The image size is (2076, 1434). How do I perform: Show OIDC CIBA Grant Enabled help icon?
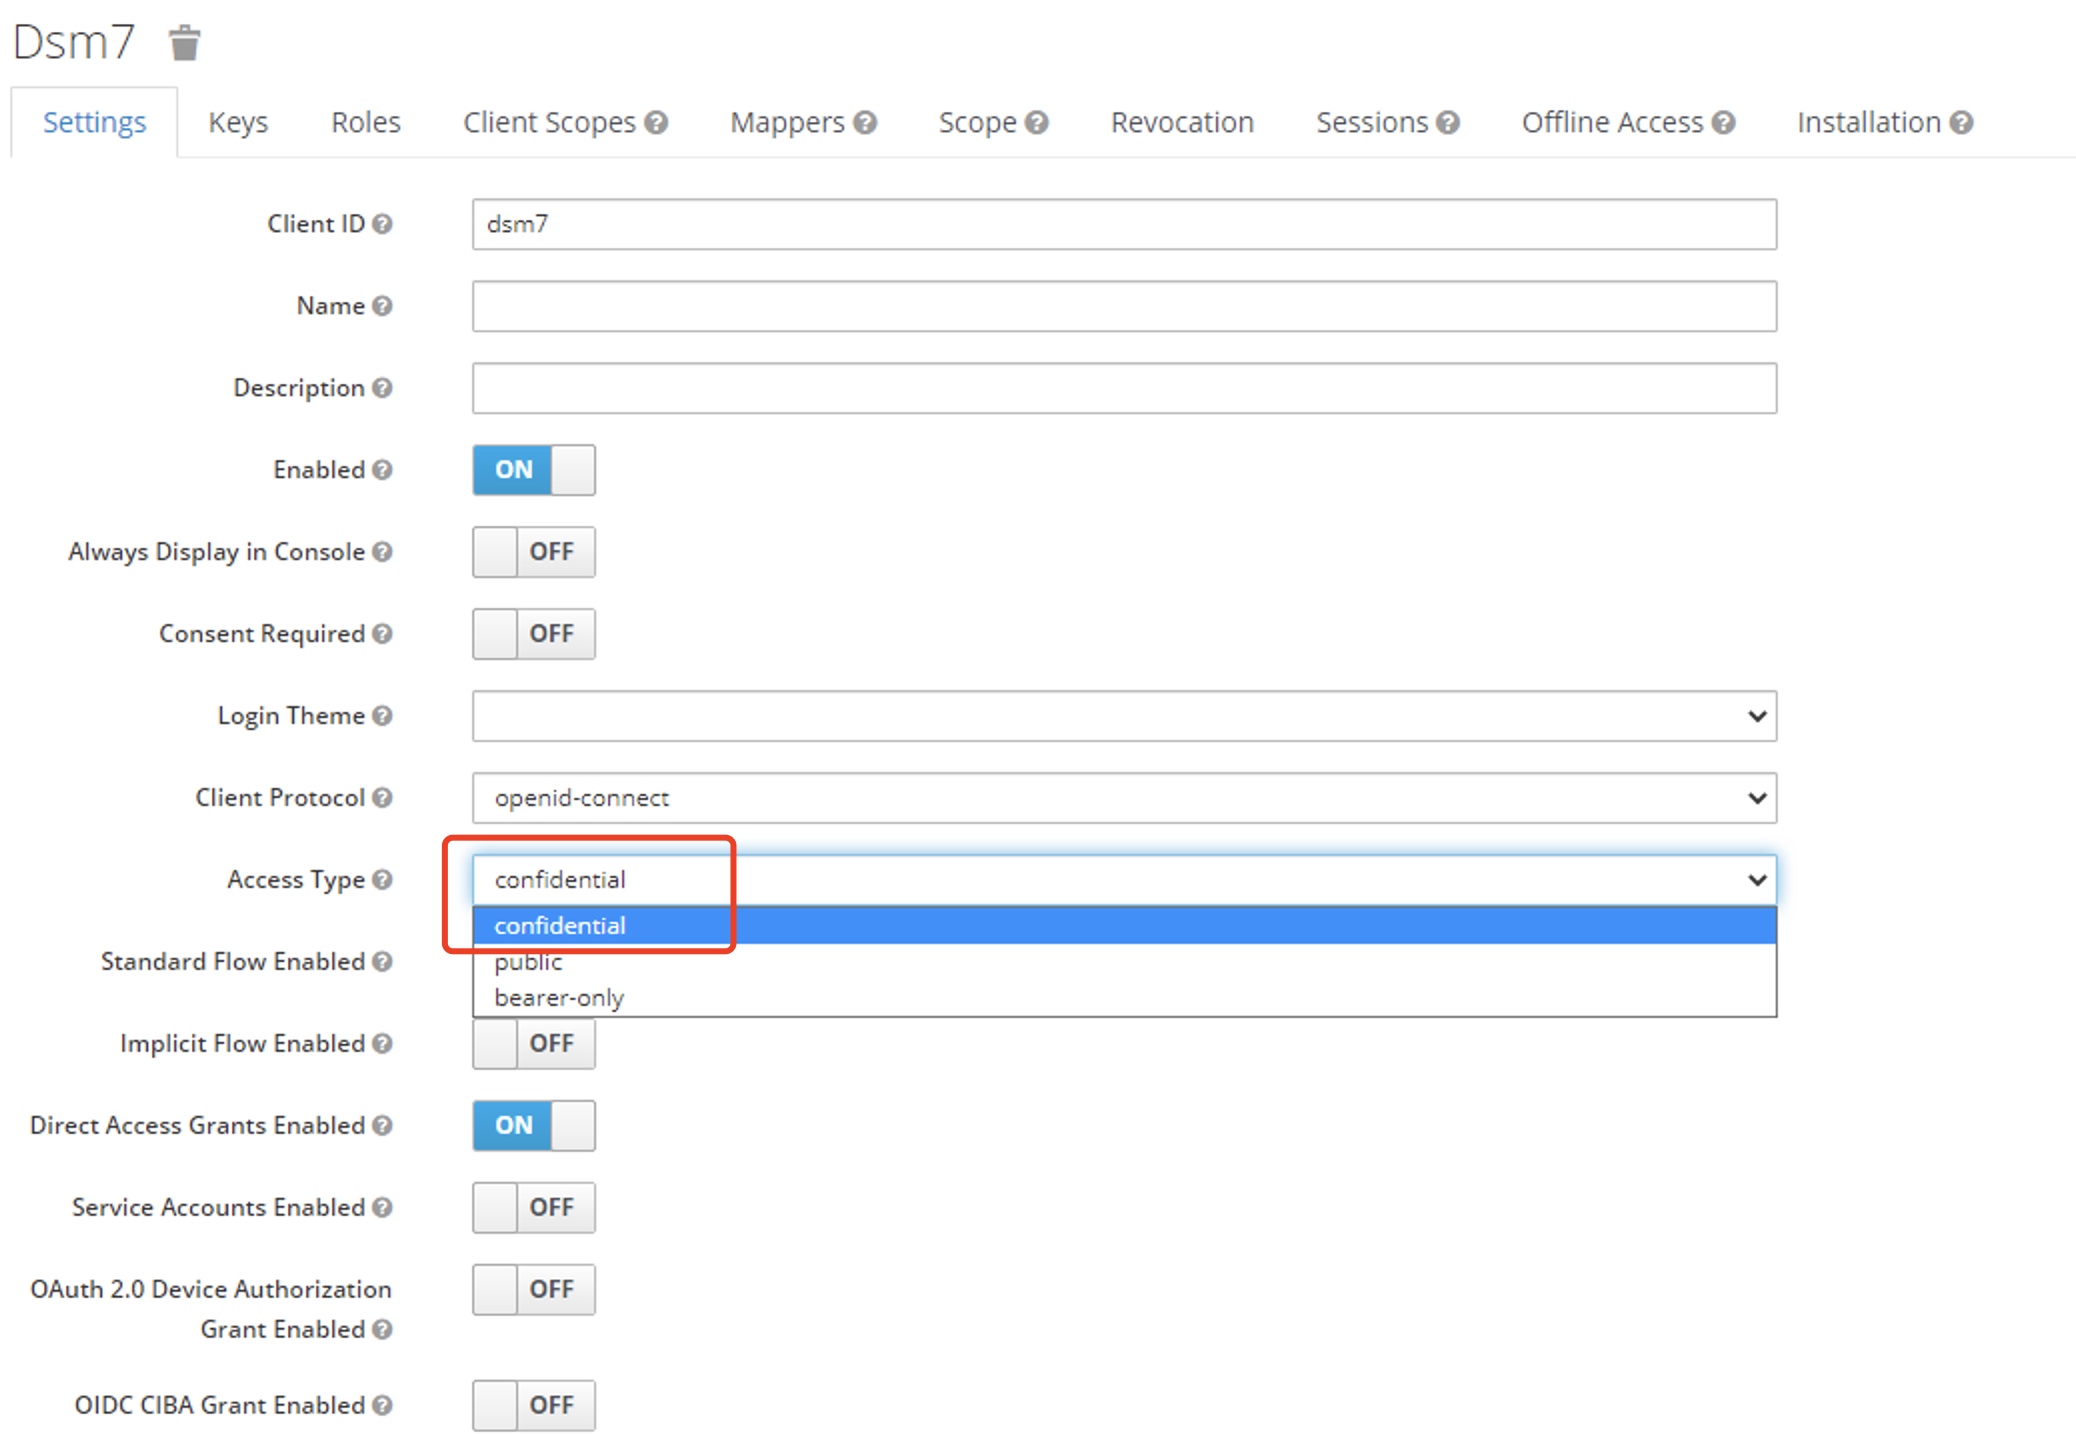click(382, 1406)
